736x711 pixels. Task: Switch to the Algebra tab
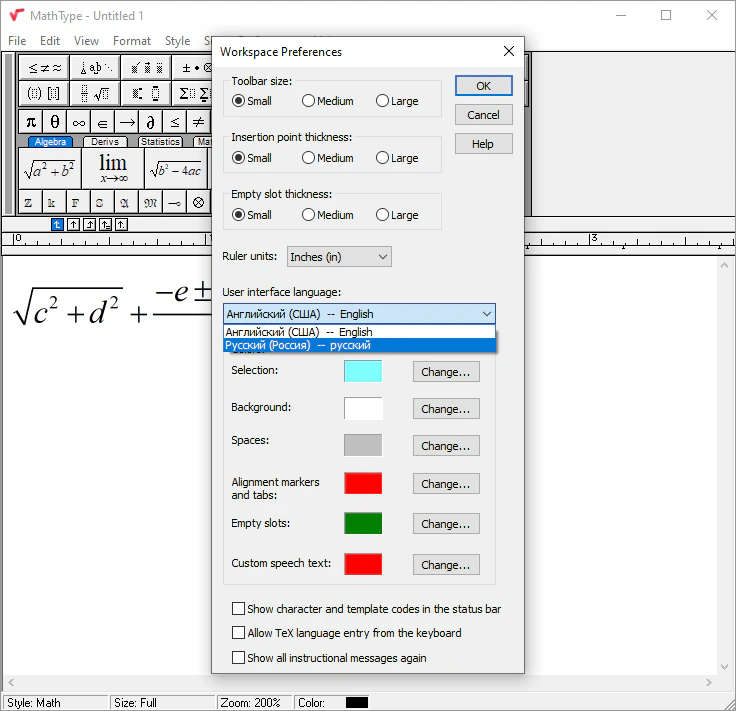[50, 142]
